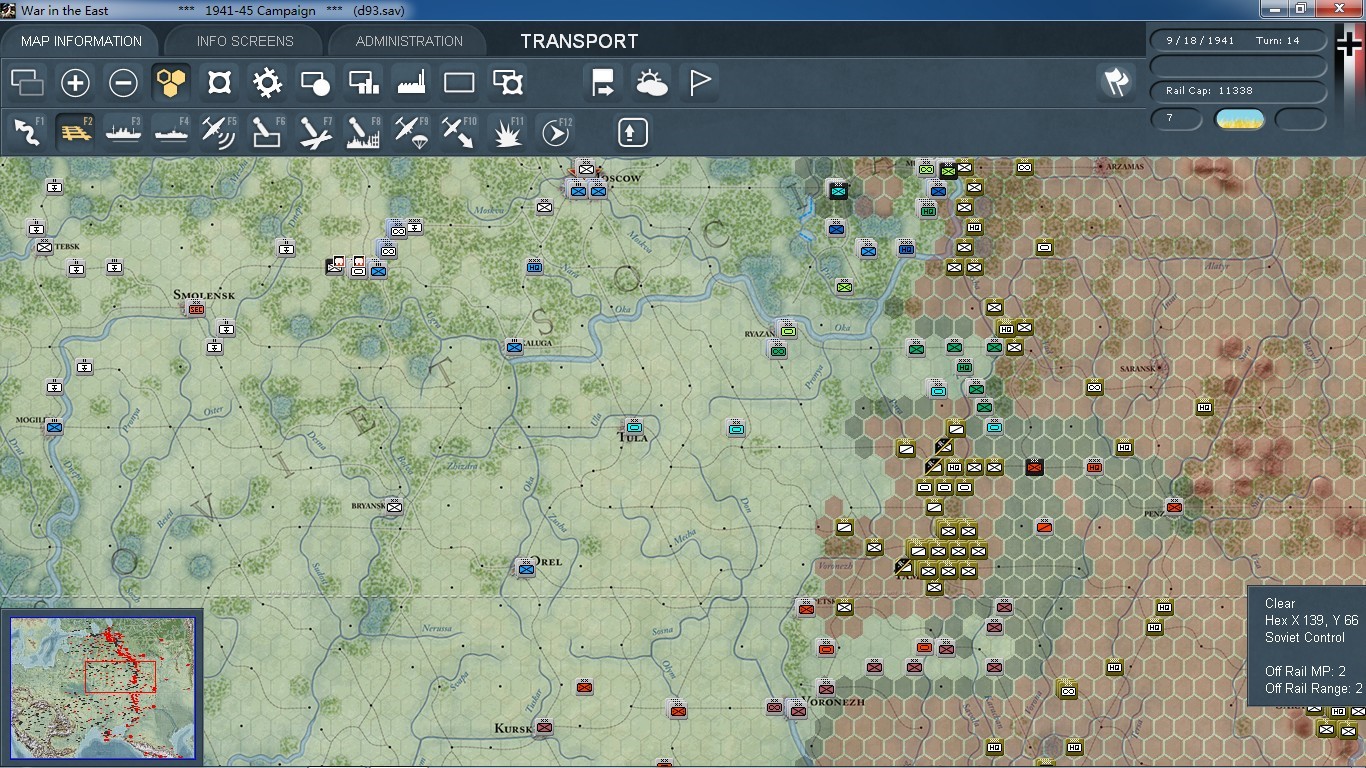Open the weather cloud and sun icon

click(x=651, y=83)
